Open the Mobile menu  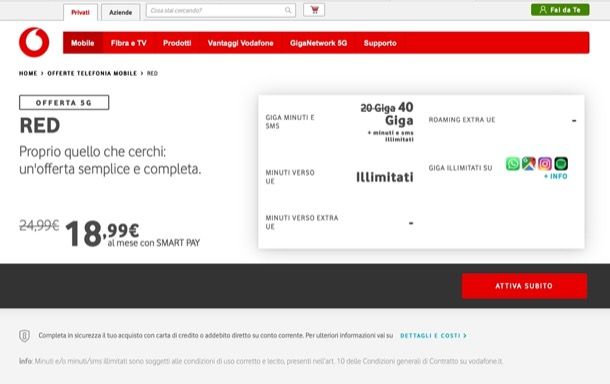coord(83,43)
